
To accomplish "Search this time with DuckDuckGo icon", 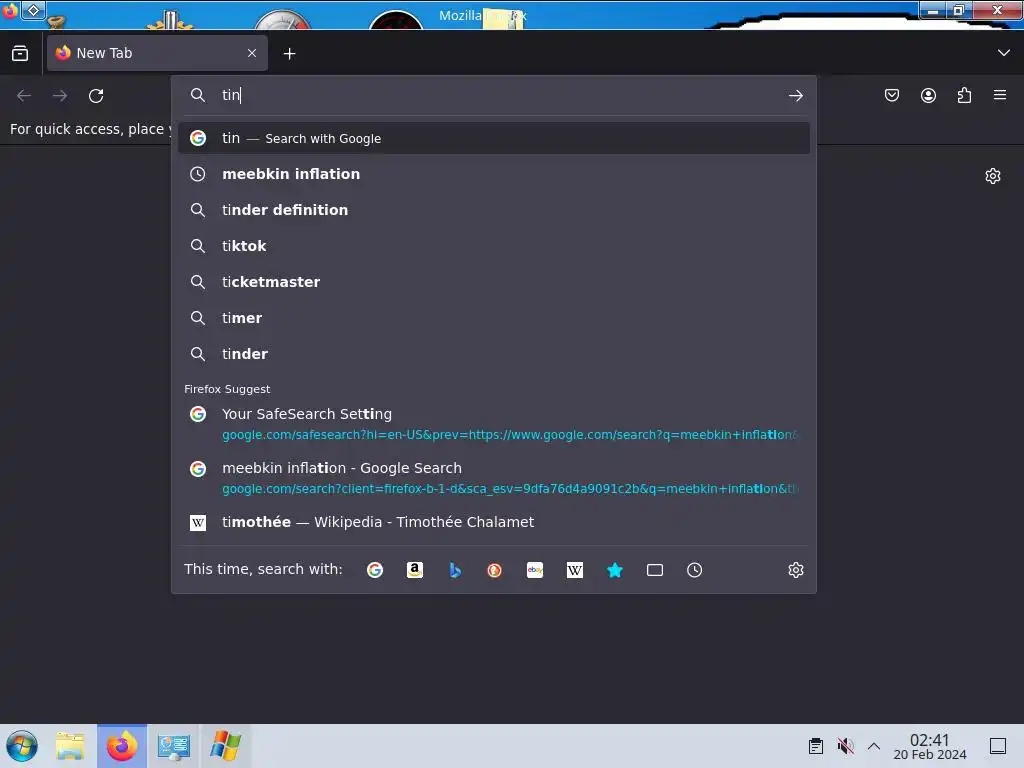I will click(494, 570).
